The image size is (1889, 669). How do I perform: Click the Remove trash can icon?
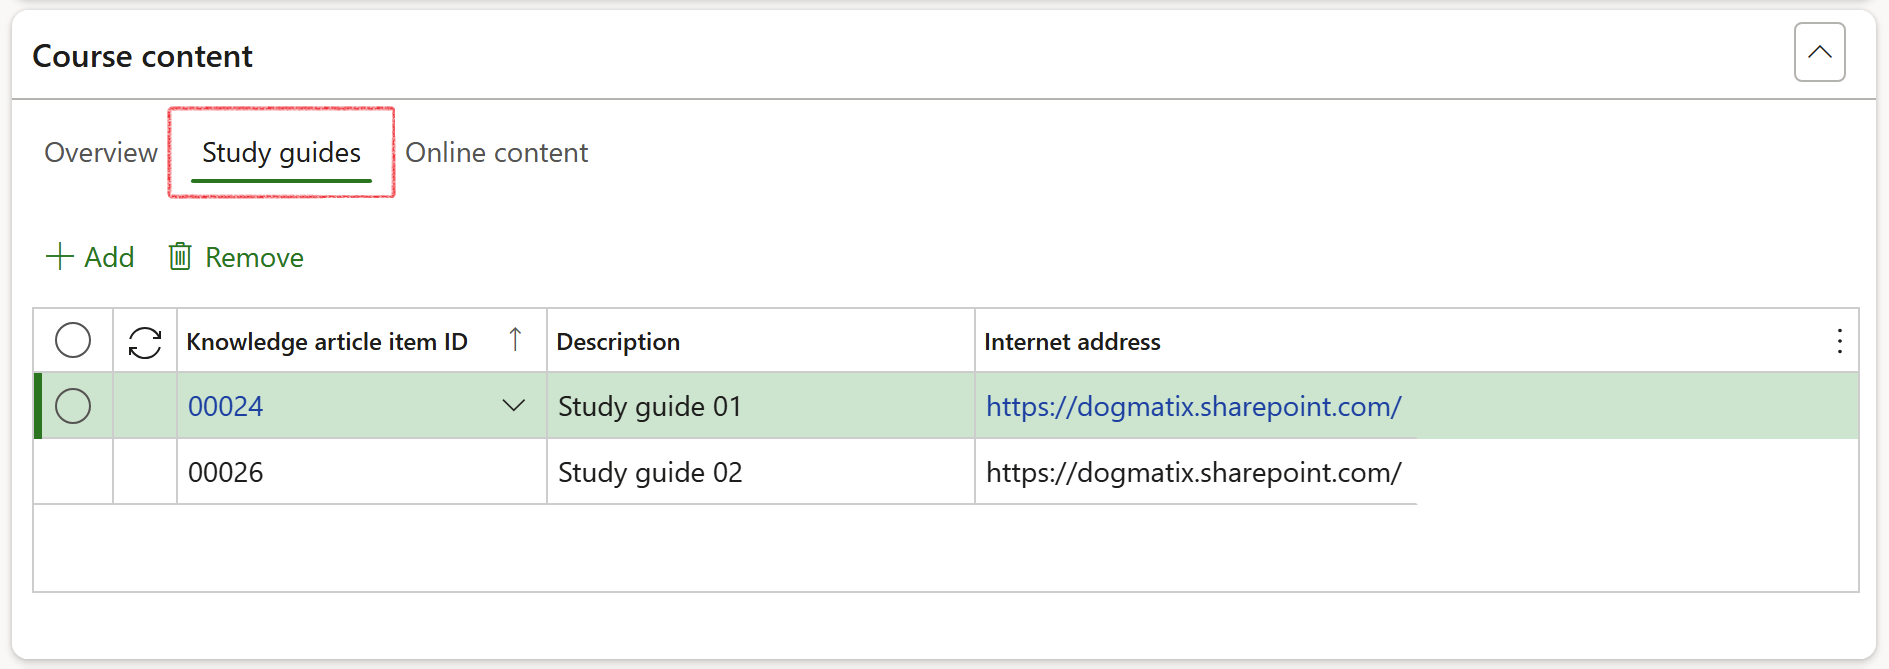pos(180,257)
